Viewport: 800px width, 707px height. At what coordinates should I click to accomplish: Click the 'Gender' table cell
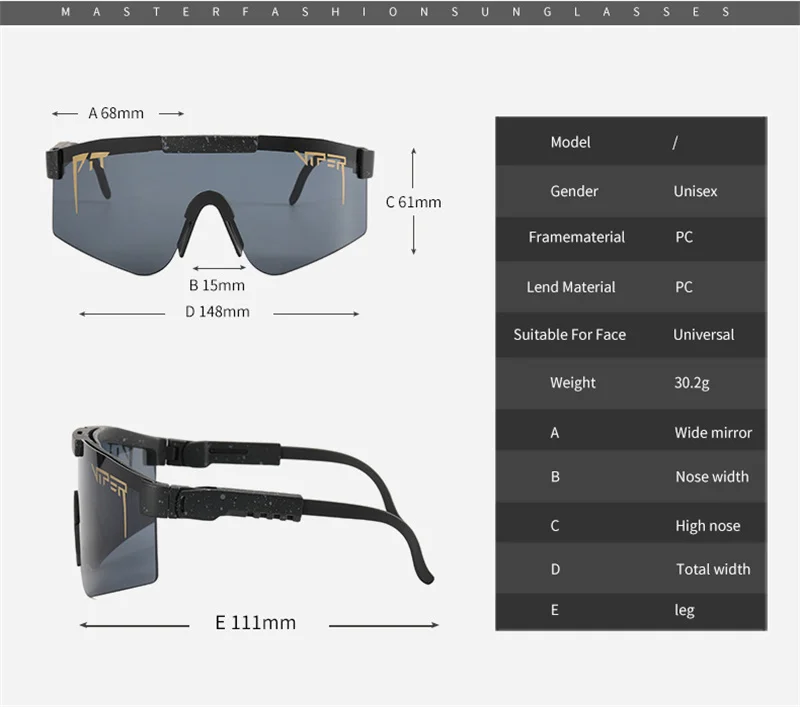[574, 191]
